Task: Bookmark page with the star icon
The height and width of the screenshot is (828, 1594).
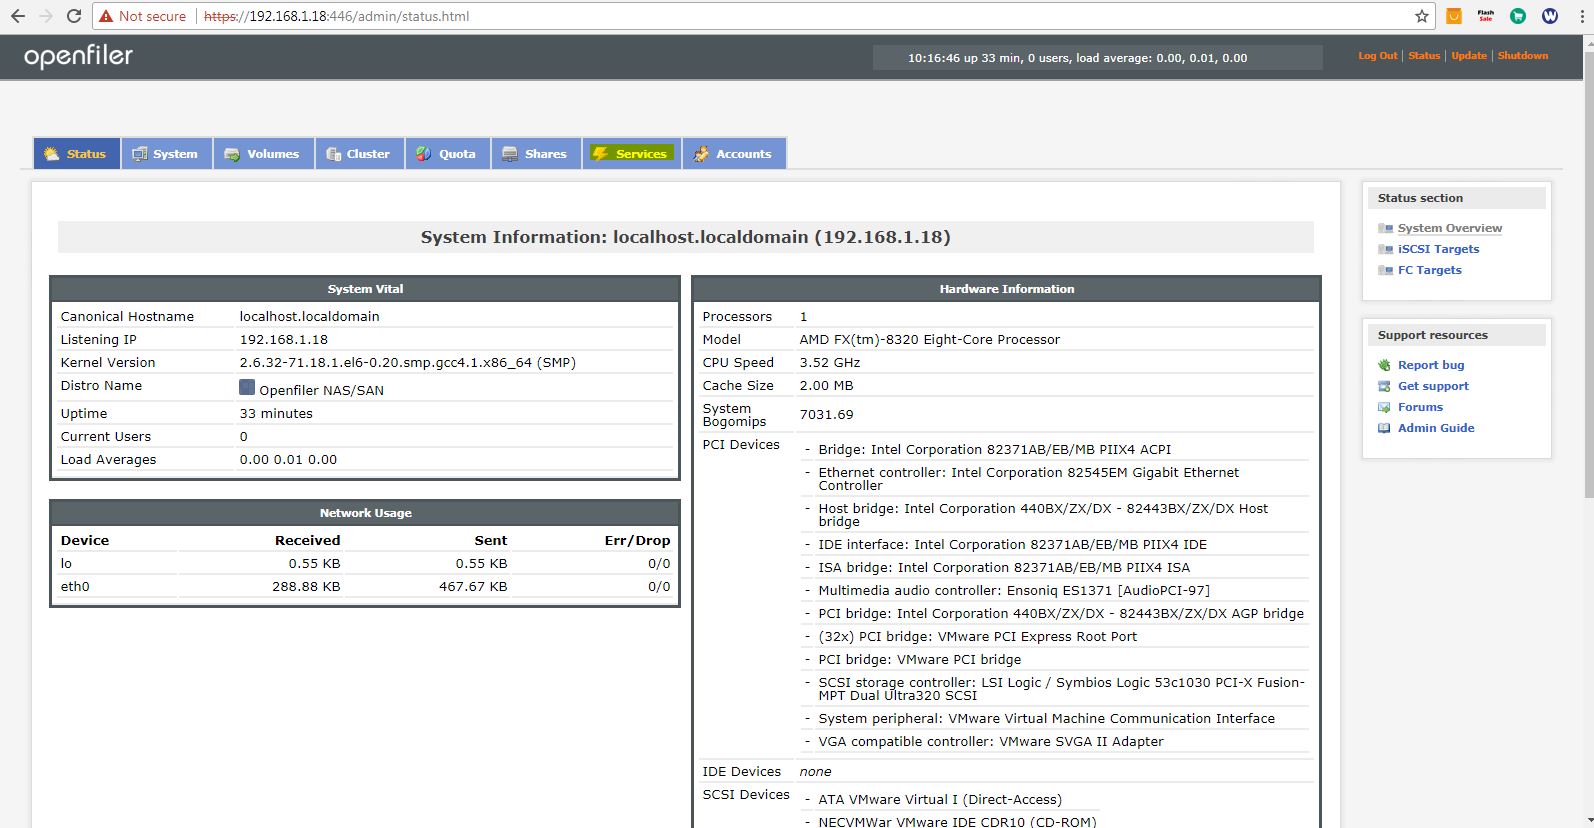Action: point(1421,16)
